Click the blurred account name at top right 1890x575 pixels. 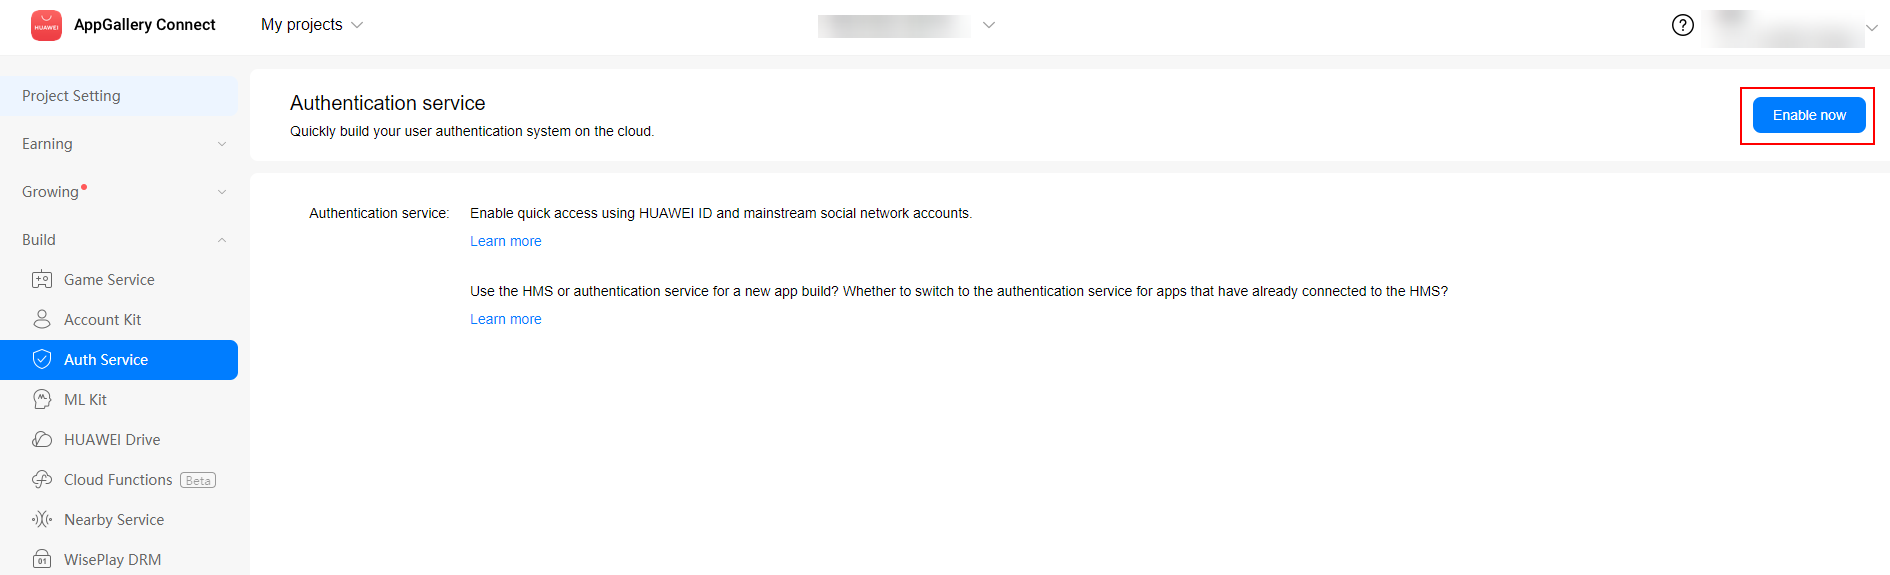click(x=1782, y=29)
